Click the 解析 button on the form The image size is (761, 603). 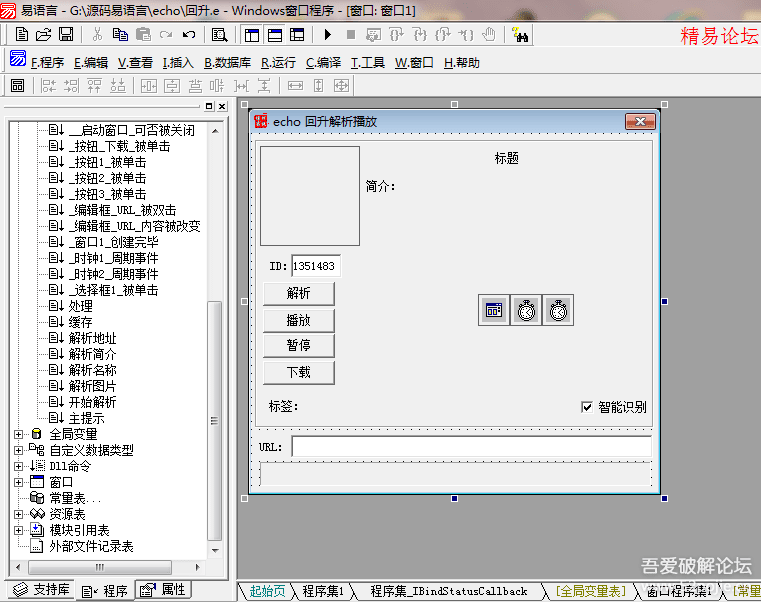pyautogui.click(x=298, y=294)
